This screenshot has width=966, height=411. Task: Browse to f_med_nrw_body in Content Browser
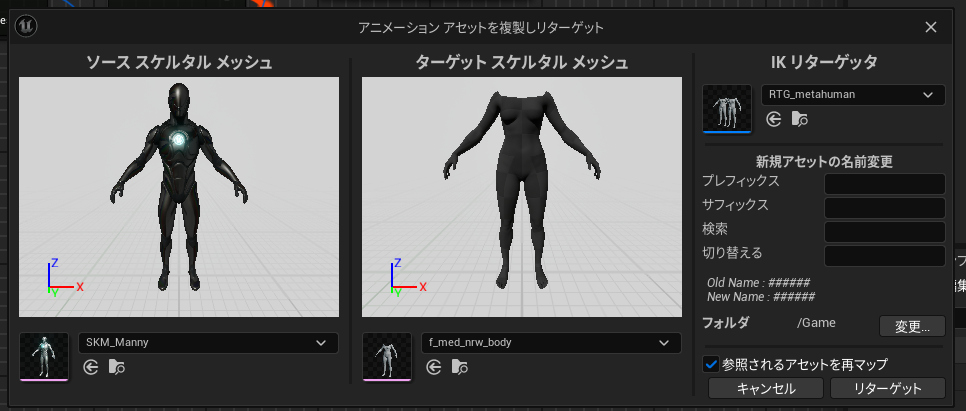pyautogui.click(x=460, y=367)
